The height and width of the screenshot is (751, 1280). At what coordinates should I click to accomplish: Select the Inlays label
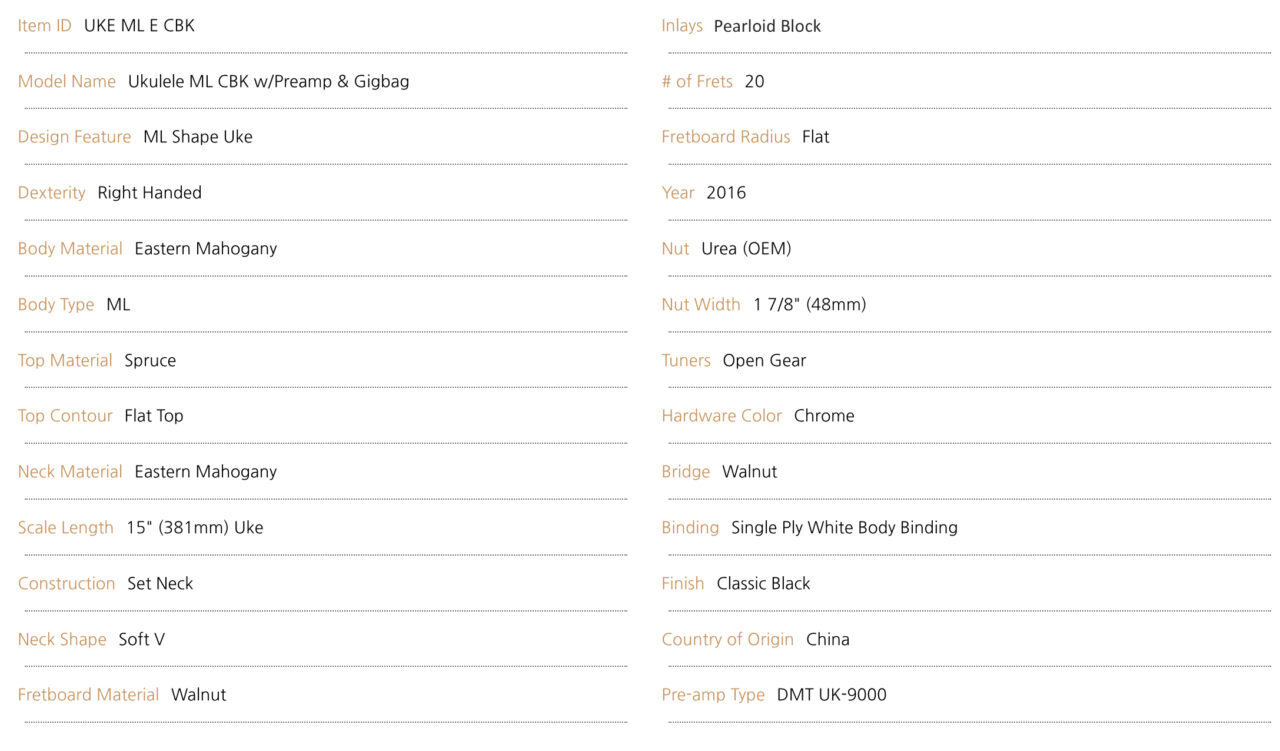[x=682, y=26]
